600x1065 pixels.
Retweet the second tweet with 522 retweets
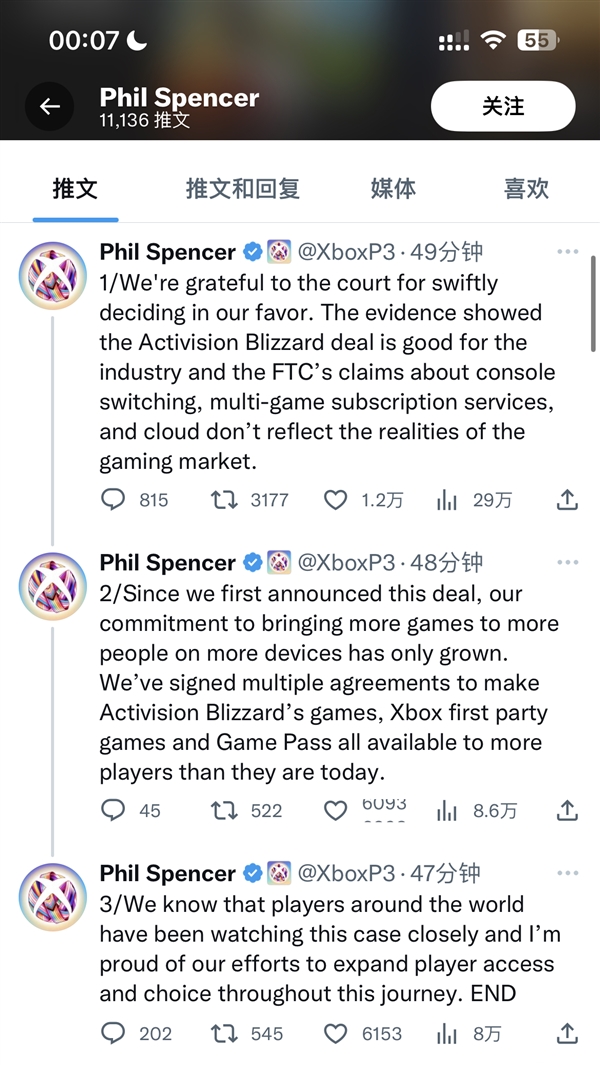[224, 810]
